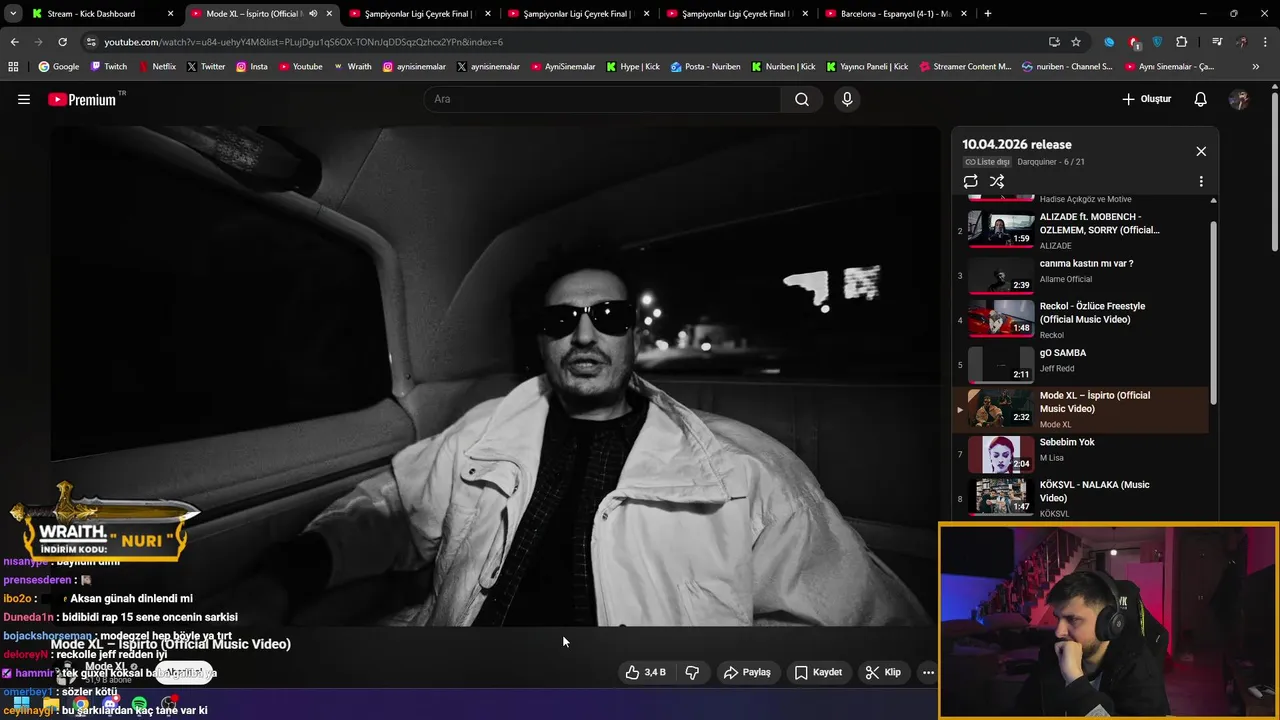This screenshot has width=1280, height=720.
Task: Open the Netflix bookmark
Action: click(x=157, y=67)
